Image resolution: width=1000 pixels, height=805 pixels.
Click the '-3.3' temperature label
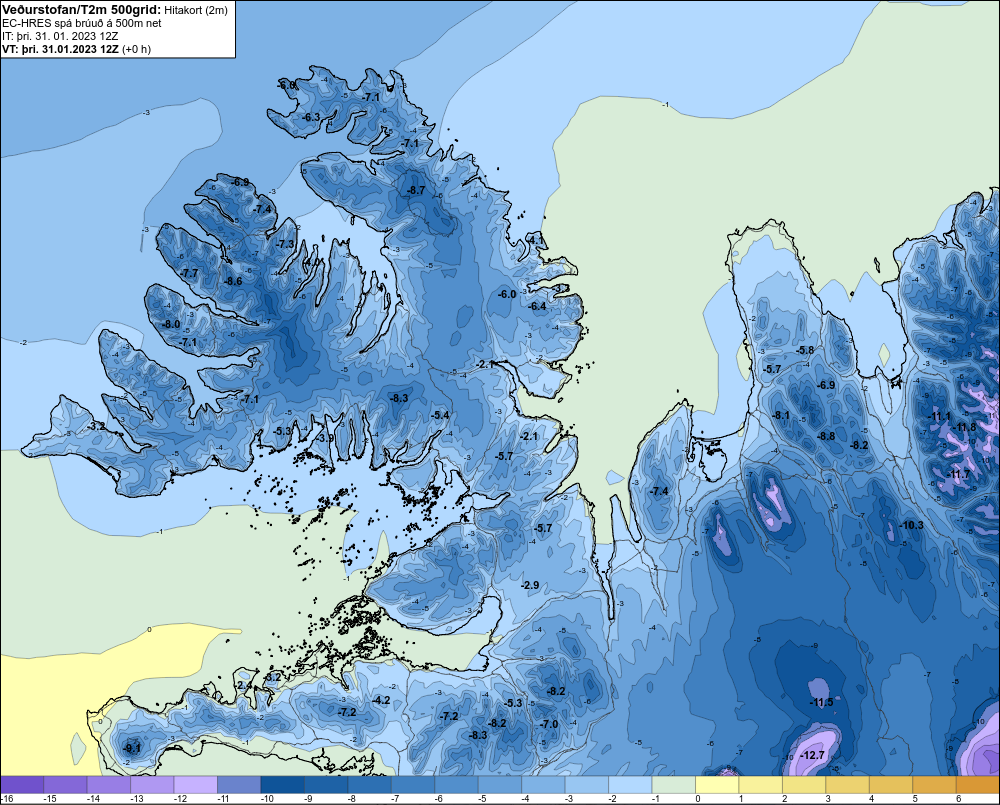561,288
